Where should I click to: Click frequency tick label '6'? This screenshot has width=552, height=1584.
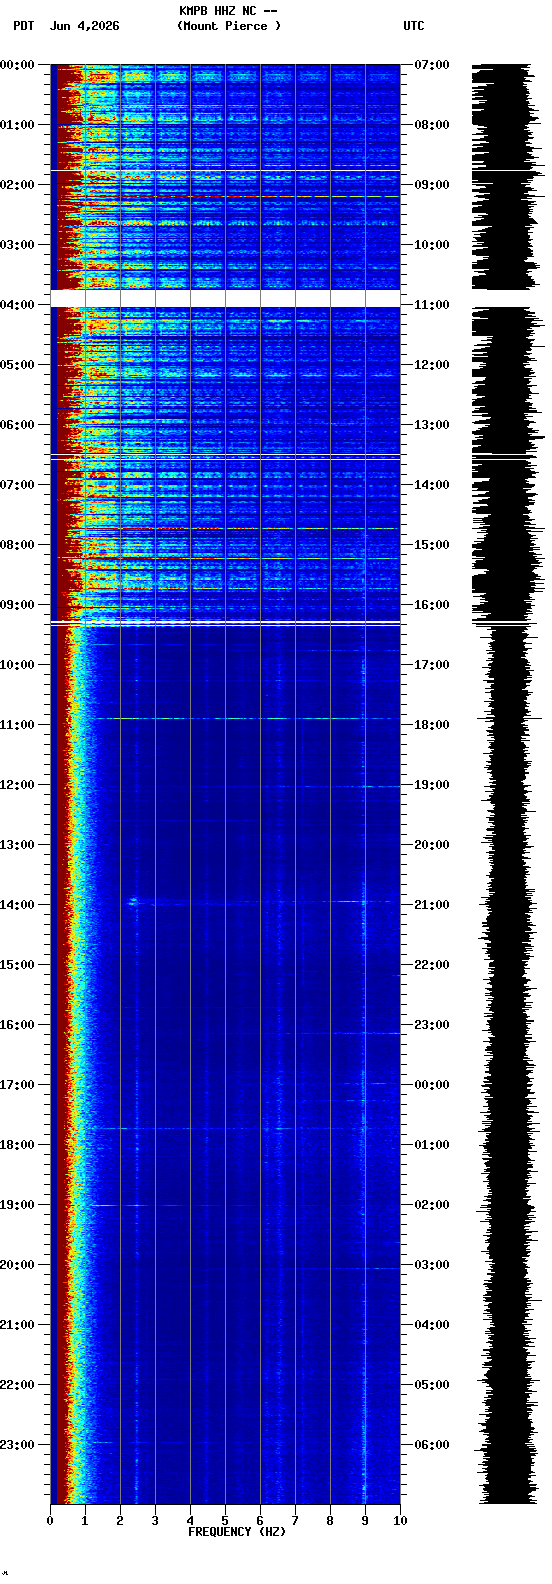pyautogui.click(x=260, y=1521)
